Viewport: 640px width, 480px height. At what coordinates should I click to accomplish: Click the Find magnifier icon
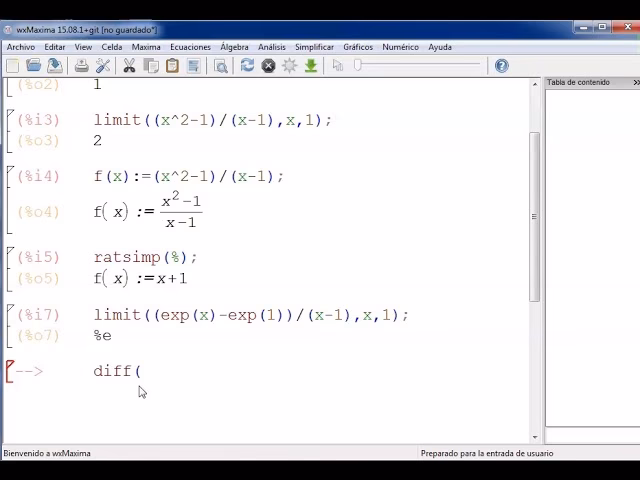tap(221, 66)
